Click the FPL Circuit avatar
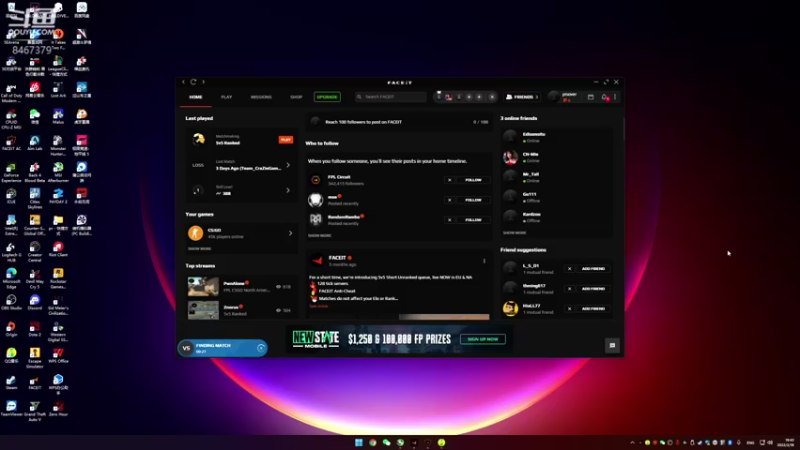The height and width of the screenshot is (450, 800). pyautogui.click(x=316, y=180)
